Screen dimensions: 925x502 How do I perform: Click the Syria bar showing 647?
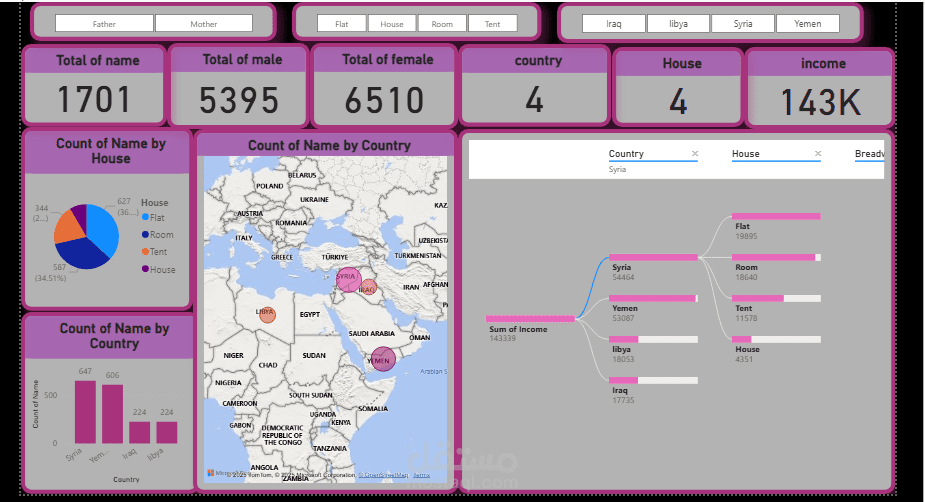85,412
